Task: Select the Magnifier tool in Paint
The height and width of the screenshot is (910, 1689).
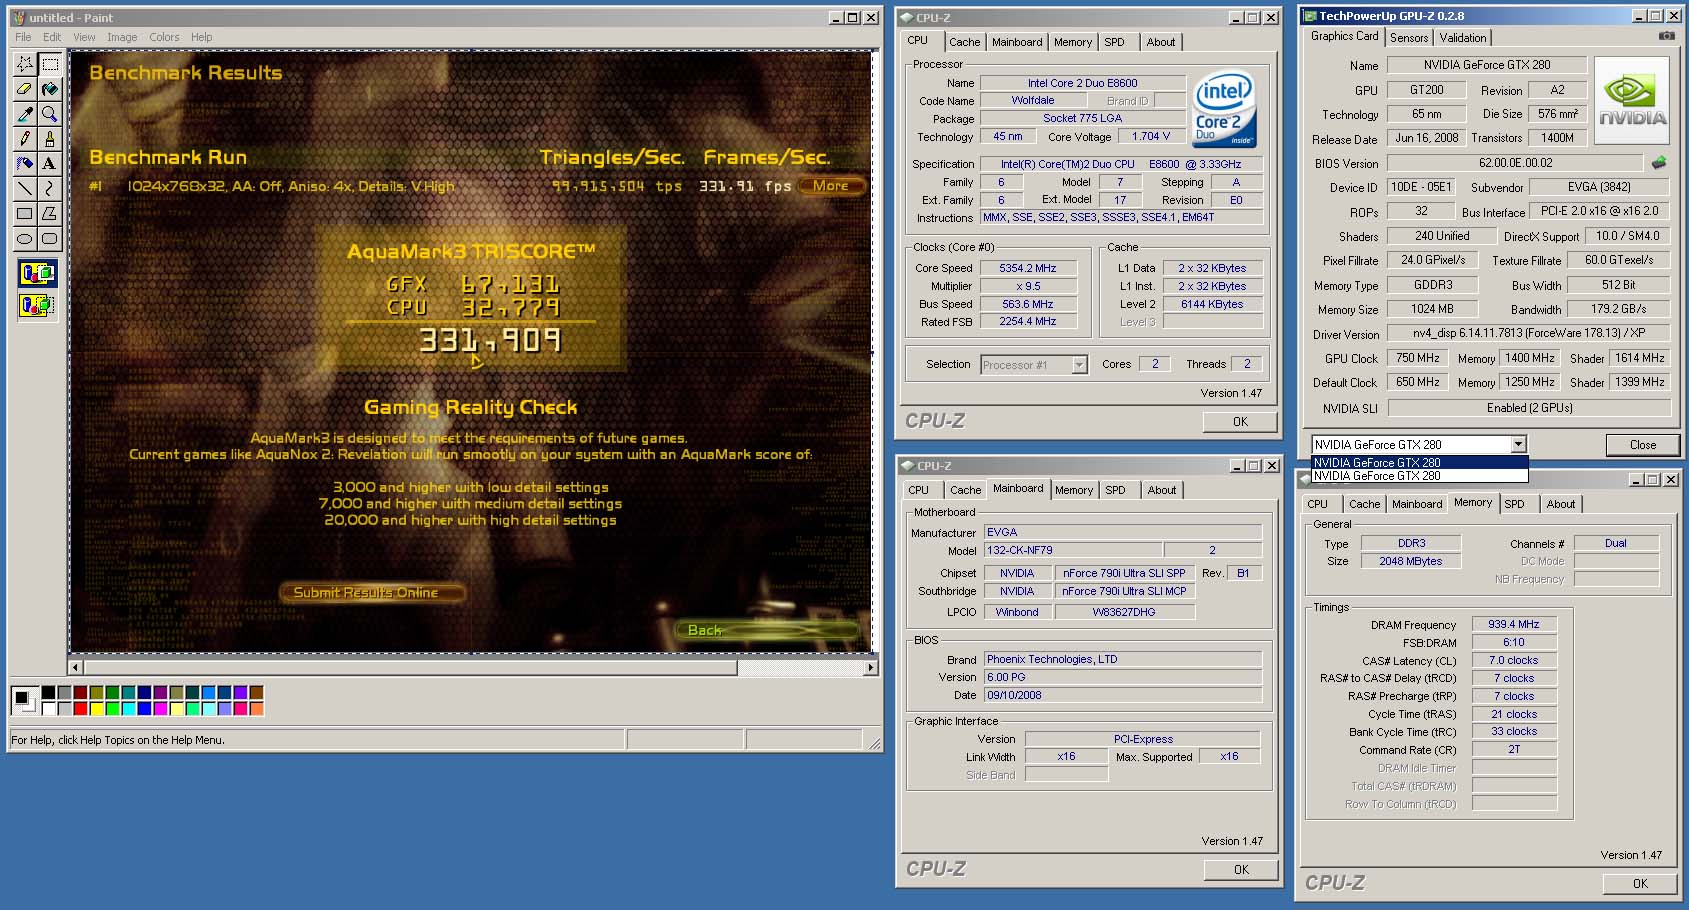Action: pos(49,114)
